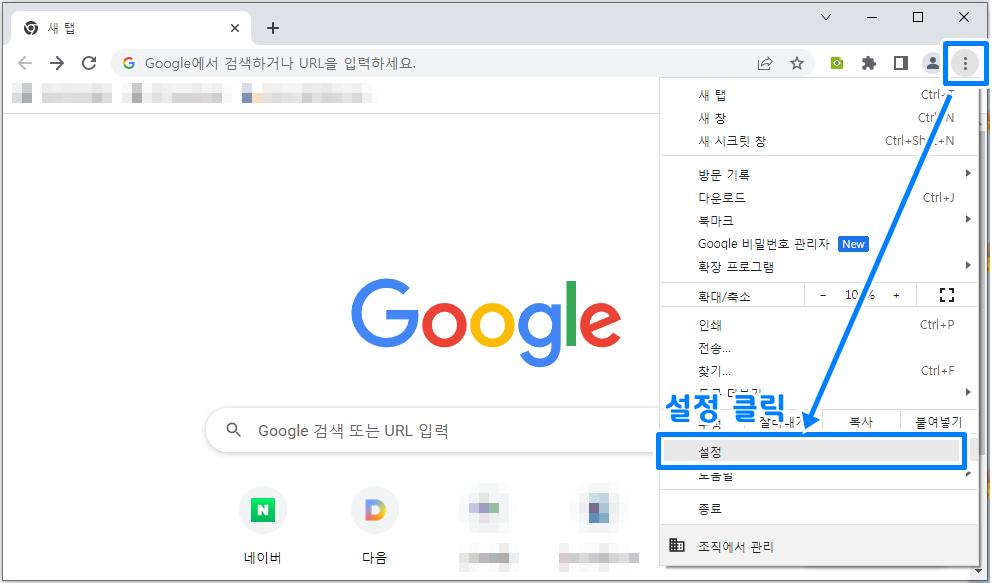Image resolution: width=992 pixels, height=583 pixels.
Task: Open the tab search chevron
Action: (x=826, y=17)
